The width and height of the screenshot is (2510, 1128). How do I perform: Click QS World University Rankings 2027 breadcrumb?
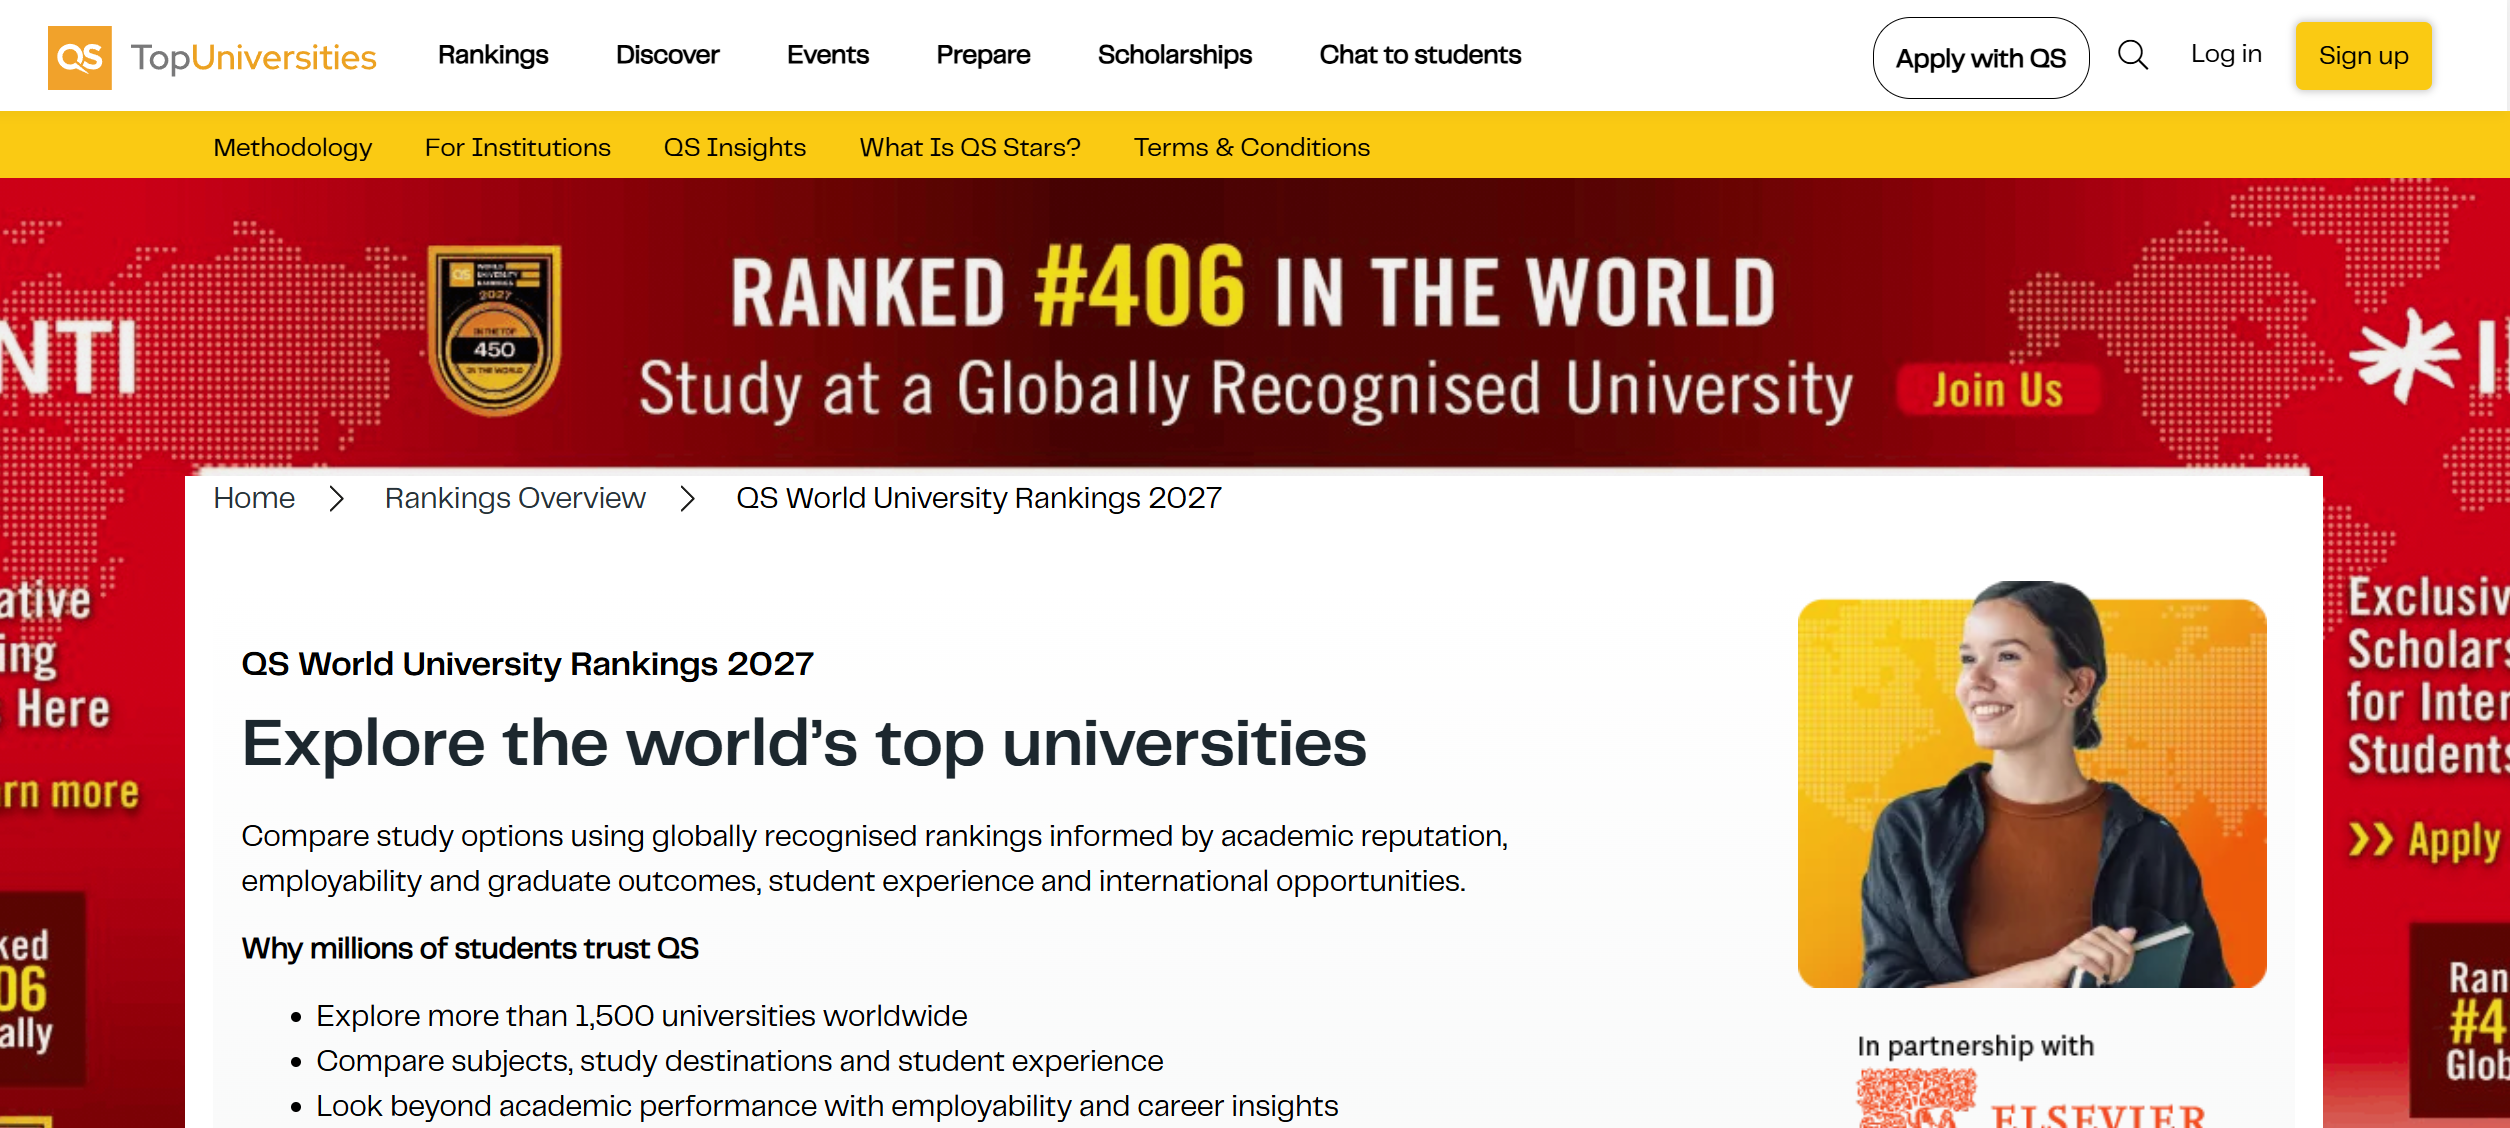[979, 498]
